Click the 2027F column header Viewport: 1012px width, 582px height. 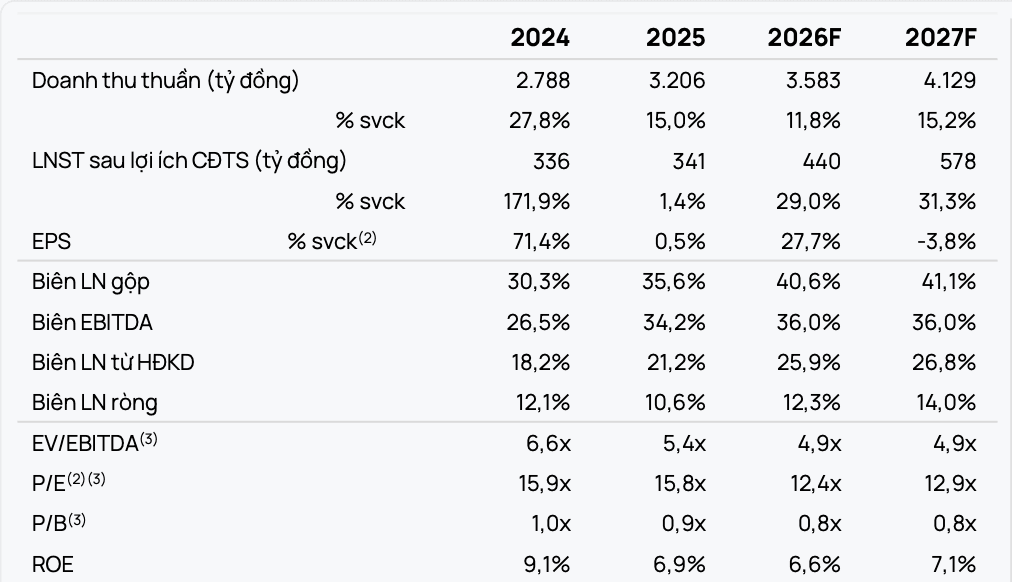941,37
